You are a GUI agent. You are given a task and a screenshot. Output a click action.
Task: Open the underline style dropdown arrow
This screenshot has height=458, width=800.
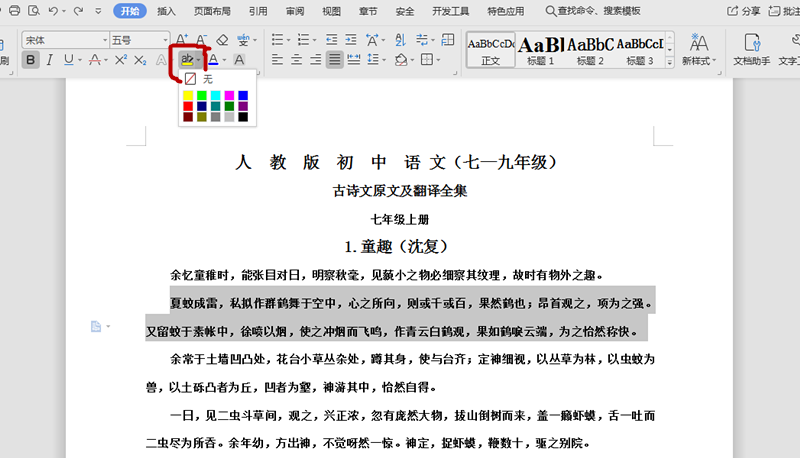point(80,60)
